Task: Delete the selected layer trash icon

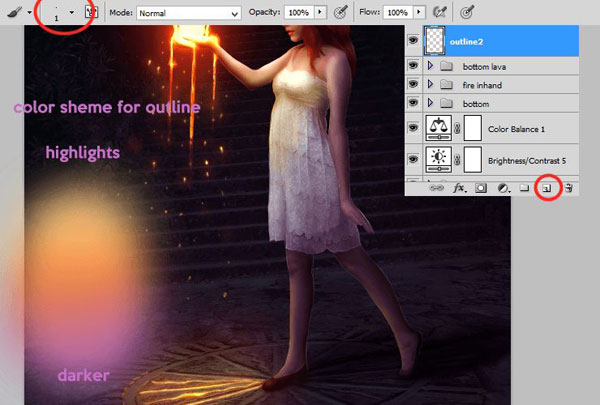Action: 569,188
